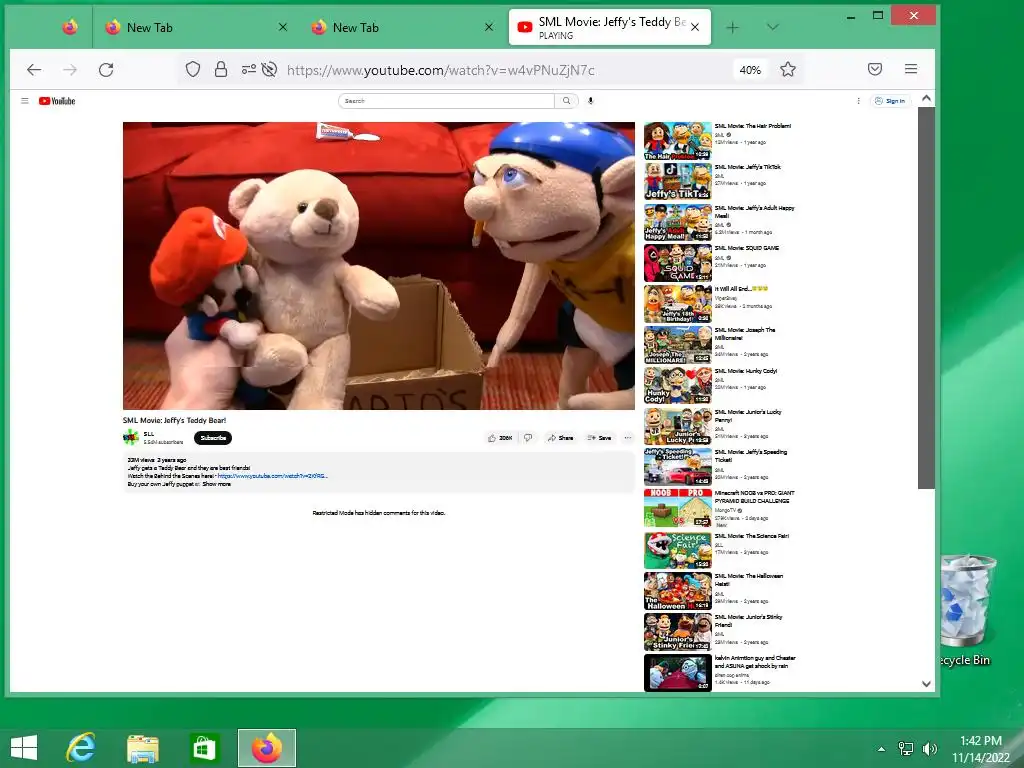Close the first New Tab
Image resolution: width=1024 pixels, height=768 pixels.
pyautogui.click(x=283, y=27)
